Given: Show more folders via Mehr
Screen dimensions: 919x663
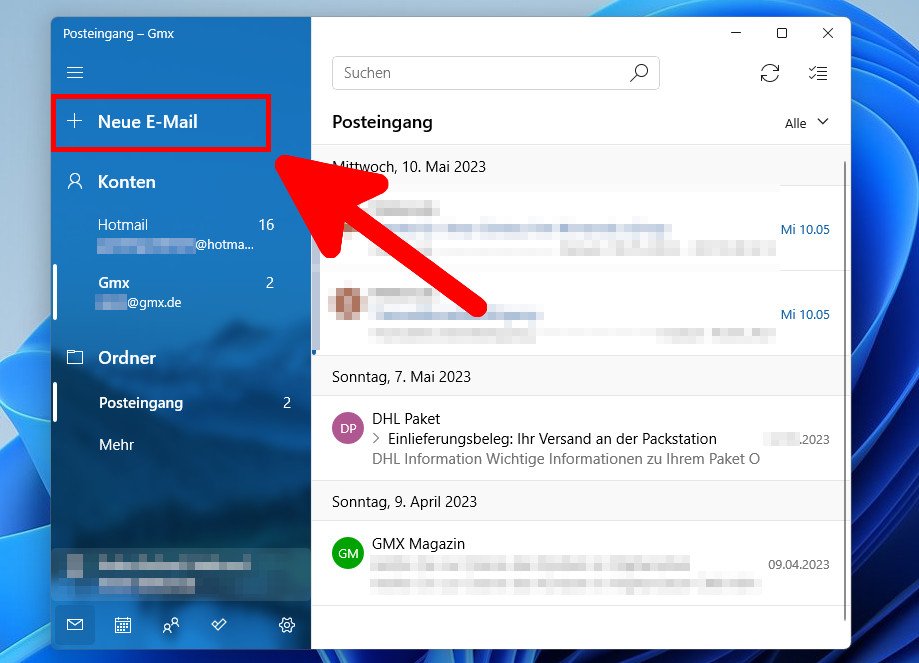Looking at the screenshot, I should click(117, 445).
